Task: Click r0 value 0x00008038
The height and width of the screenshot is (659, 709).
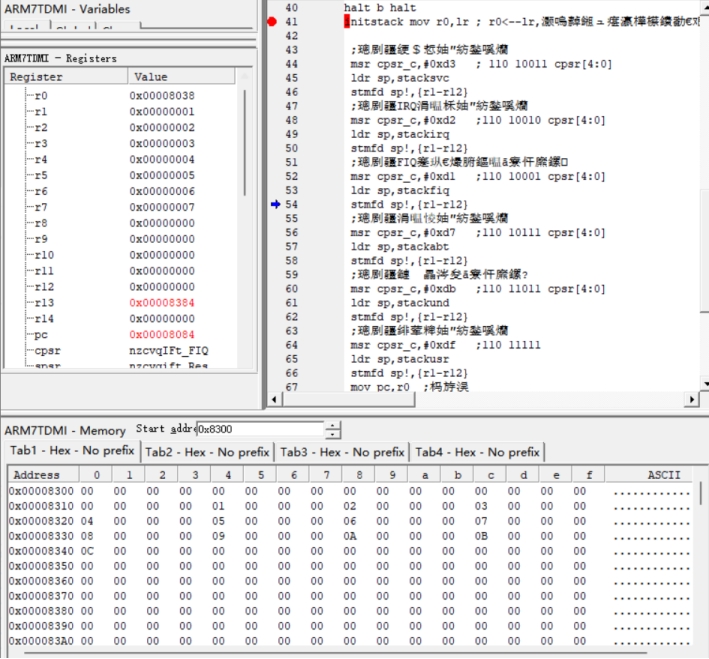Action: (162, 96)
